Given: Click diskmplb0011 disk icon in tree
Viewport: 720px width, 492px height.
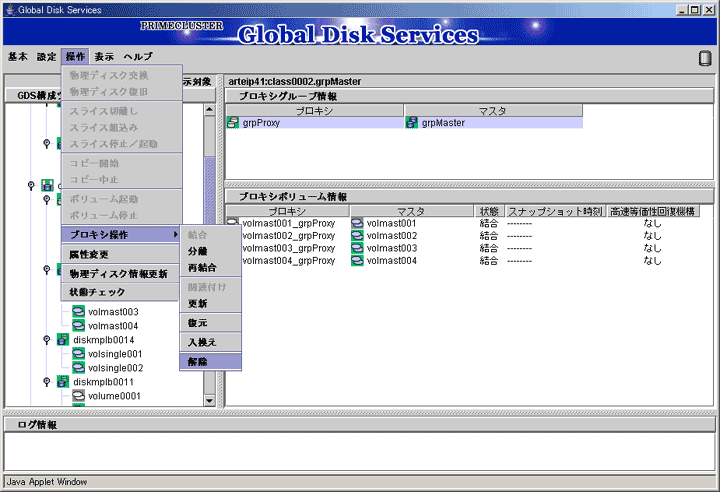Looking at the screenshot, I should coord(63,382).
